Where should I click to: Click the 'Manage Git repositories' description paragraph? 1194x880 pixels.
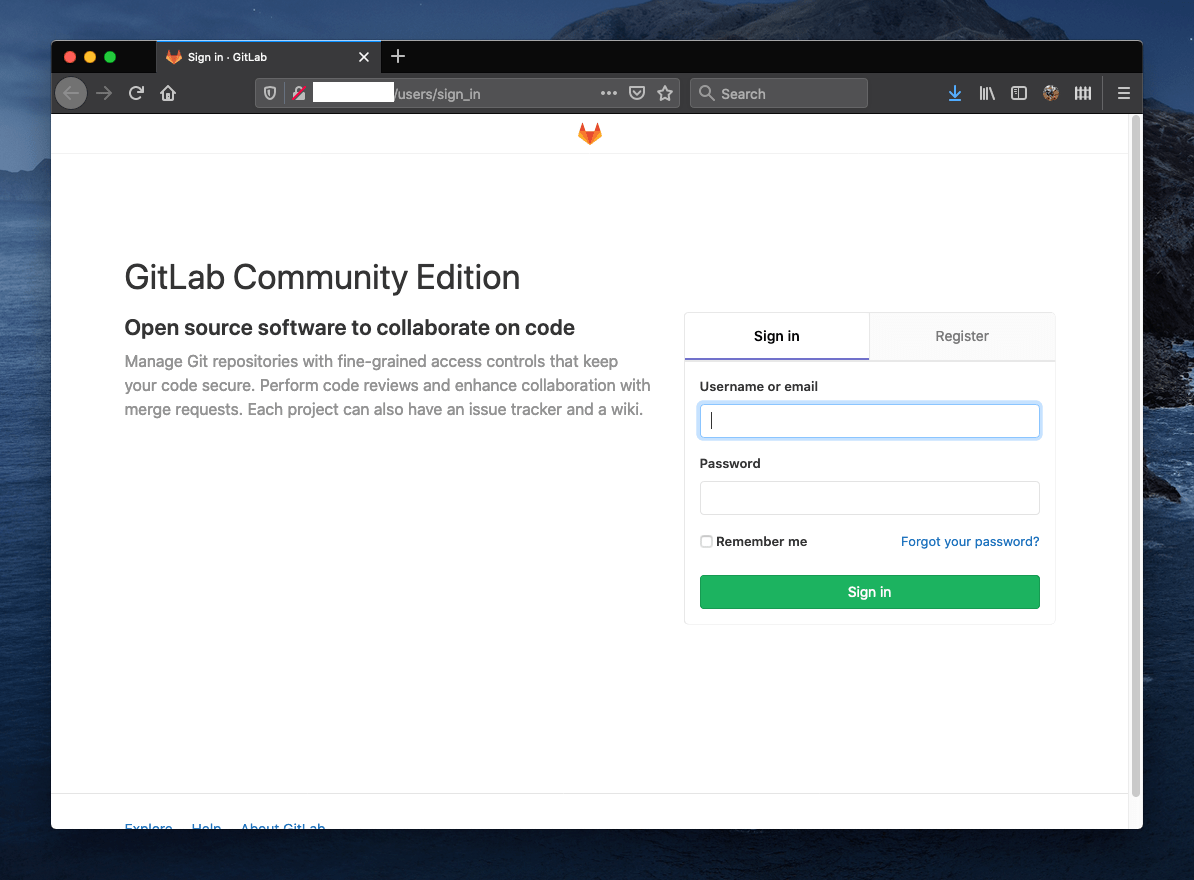(388, 385)
